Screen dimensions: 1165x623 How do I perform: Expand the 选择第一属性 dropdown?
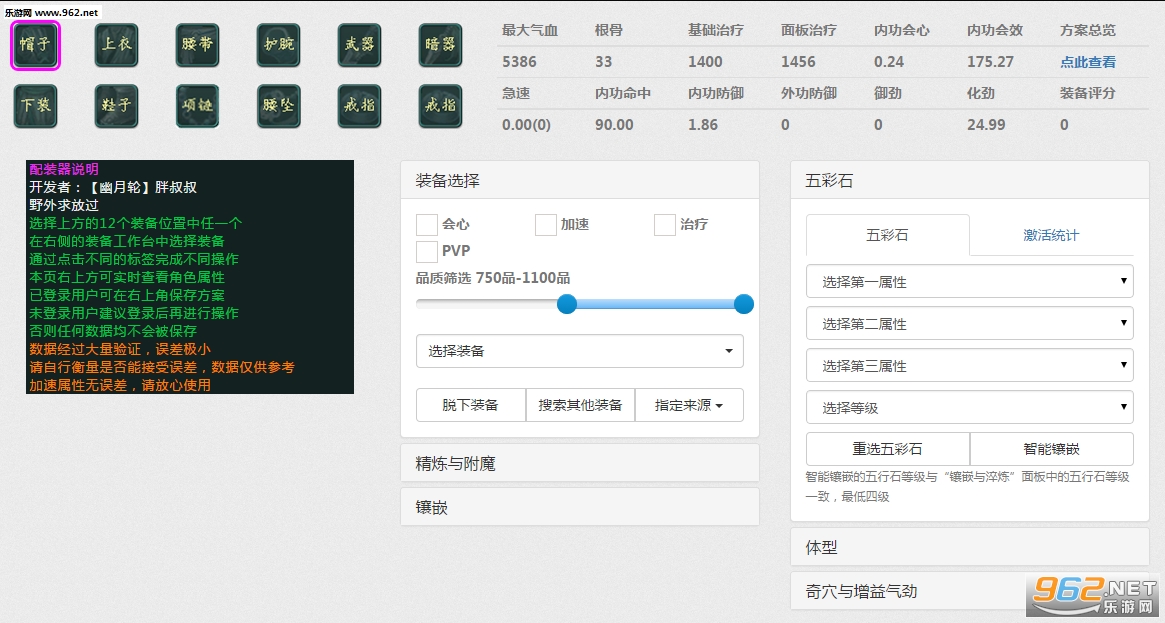970,281
